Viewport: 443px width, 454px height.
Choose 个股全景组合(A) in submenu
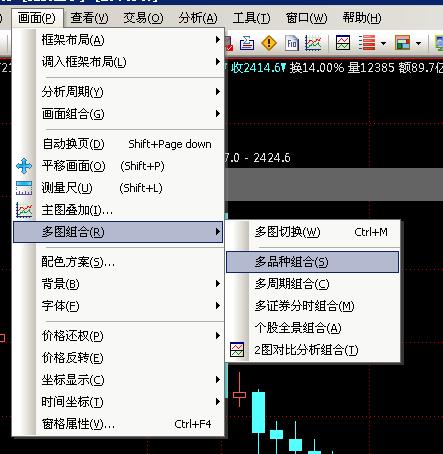point(312,328)
